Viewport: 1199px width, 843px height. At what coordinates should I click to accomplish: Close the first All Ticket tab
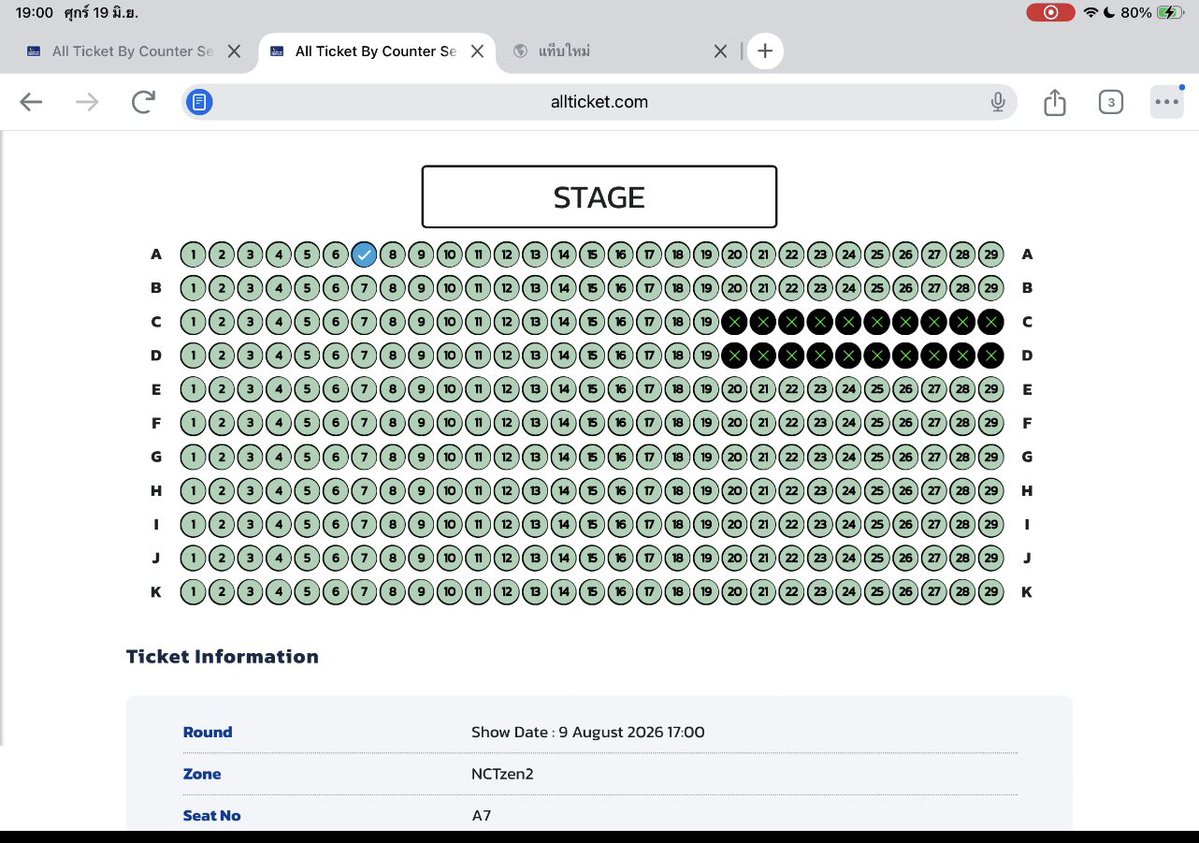point(235,51)
